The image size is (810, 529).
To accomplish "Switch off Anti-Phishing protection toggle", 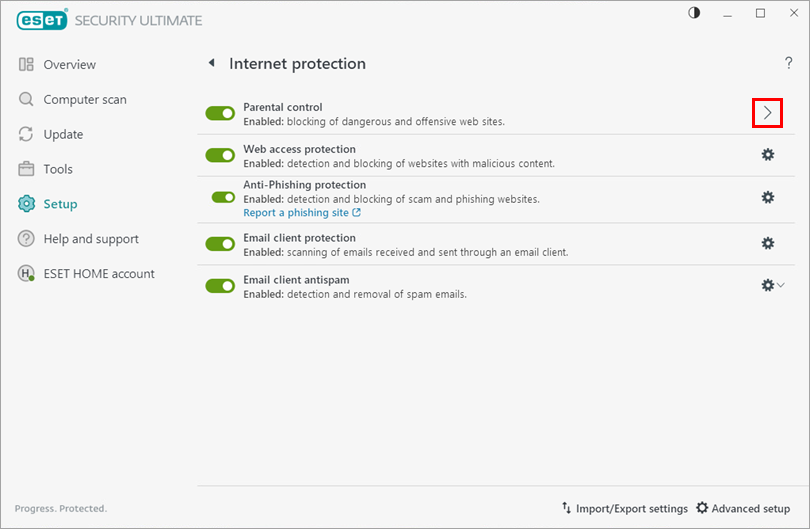I will point(223,198).
